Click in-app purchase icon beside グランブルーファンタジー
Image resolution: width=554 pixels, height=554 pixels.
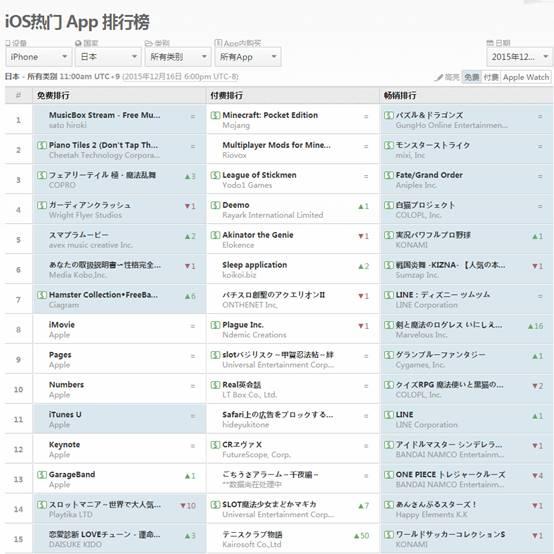tap(389, 355)
